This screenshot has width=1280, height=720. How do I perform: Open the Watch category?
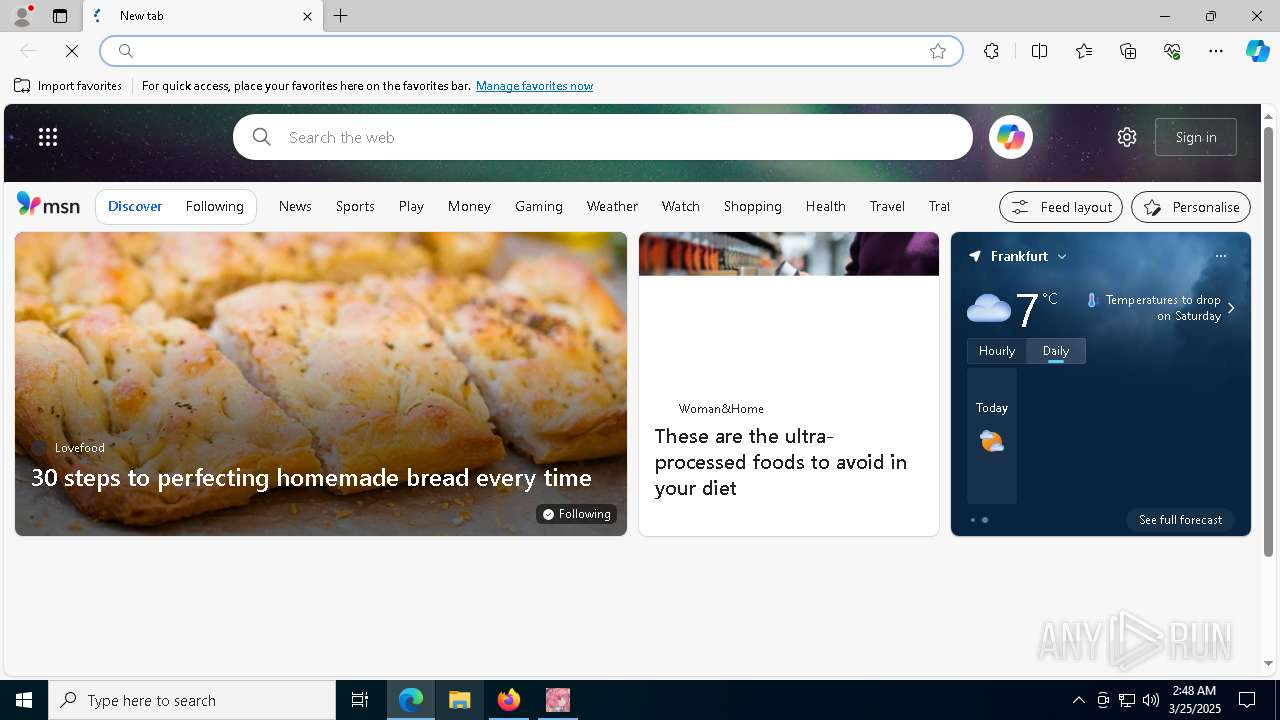681,206
